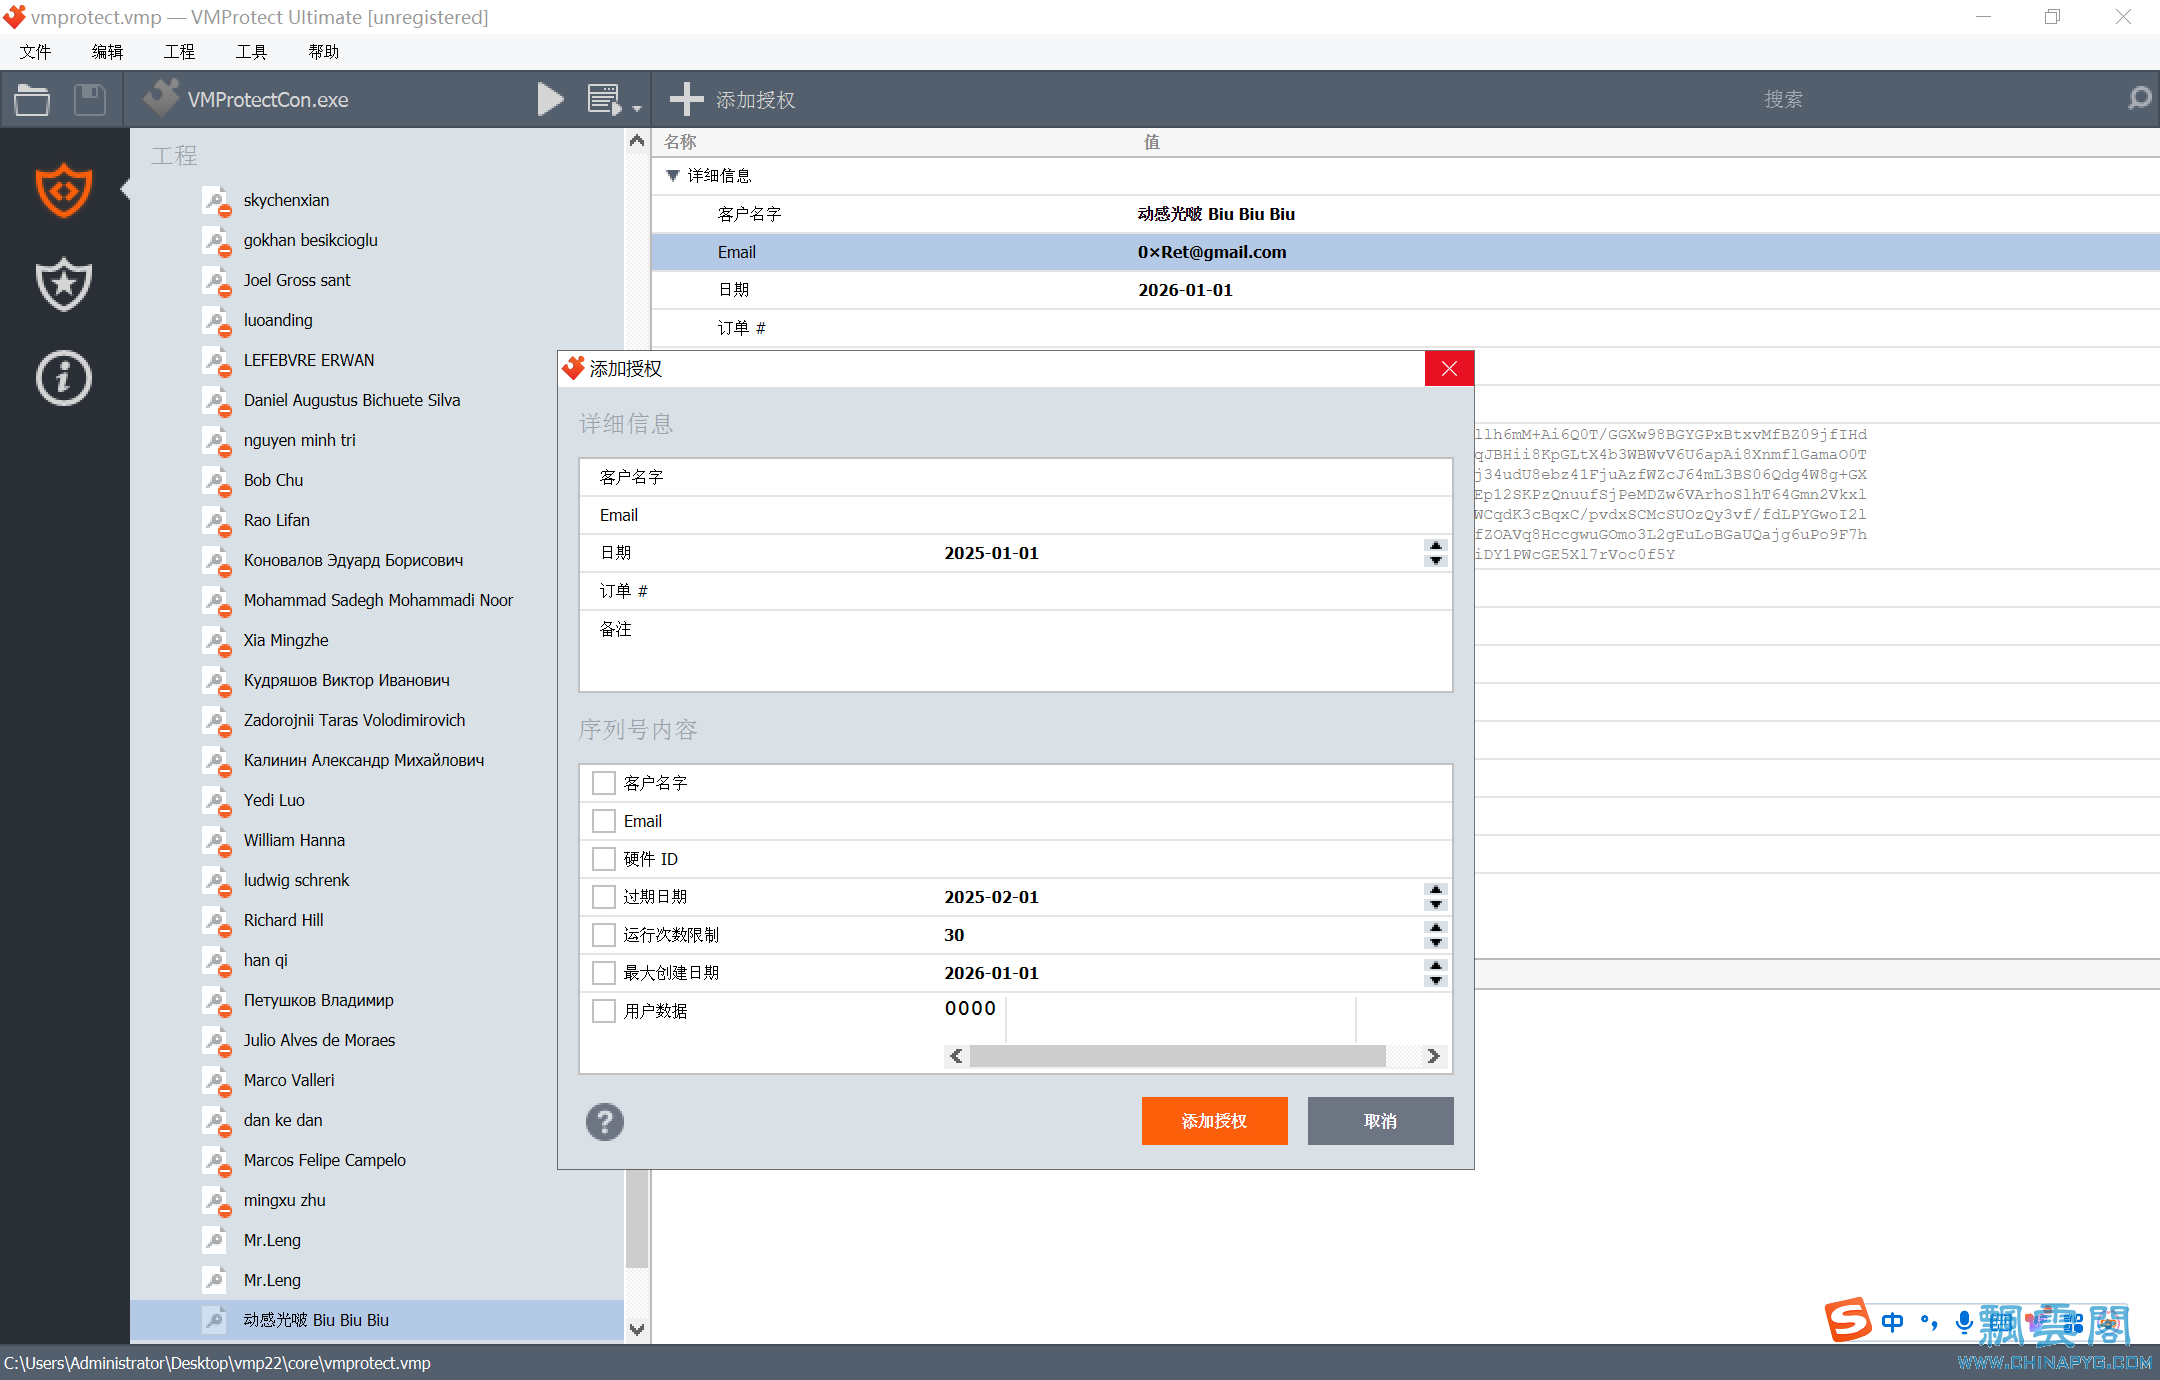The image size is (2160, 1380).
Task: Click 添加授权 in the toolbar
Action: (x=755, y=100)
